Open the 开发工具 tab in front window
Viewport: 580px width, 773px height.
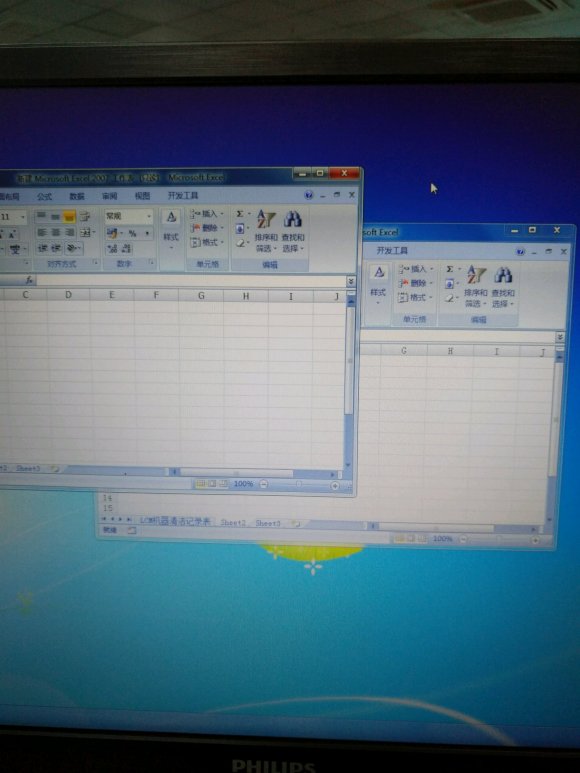point(183,195)
